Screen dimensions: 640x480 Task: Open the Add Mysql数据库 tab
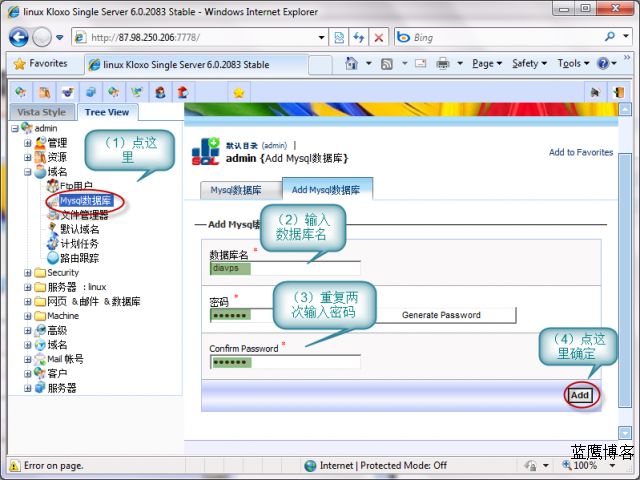327,189
